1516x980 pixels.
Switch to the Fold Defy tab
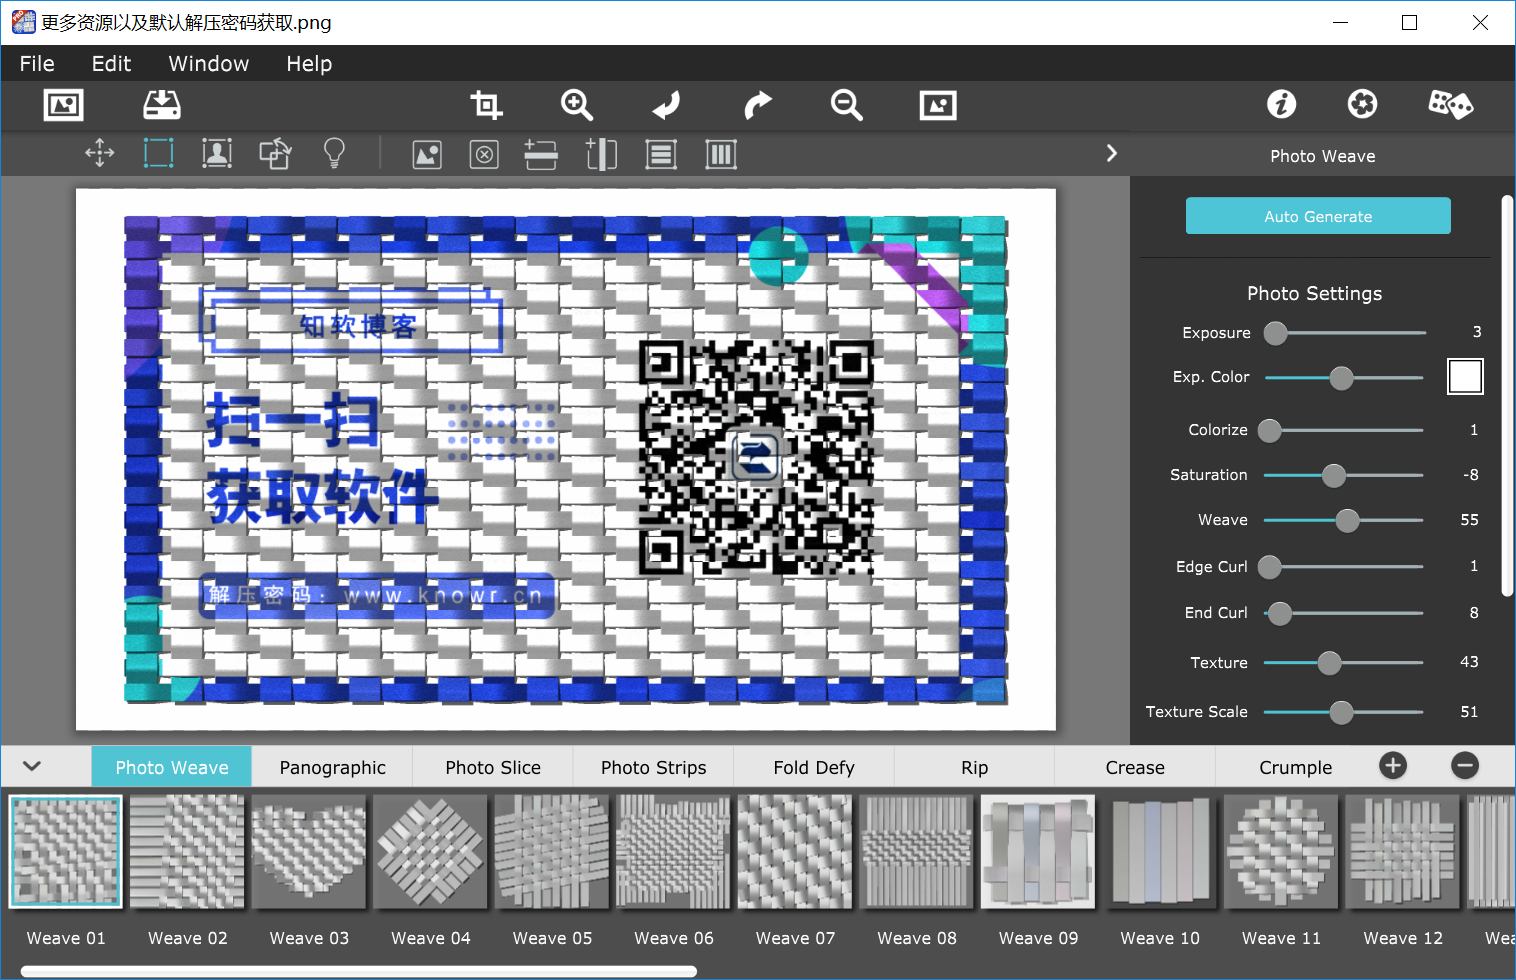[814, 767]
